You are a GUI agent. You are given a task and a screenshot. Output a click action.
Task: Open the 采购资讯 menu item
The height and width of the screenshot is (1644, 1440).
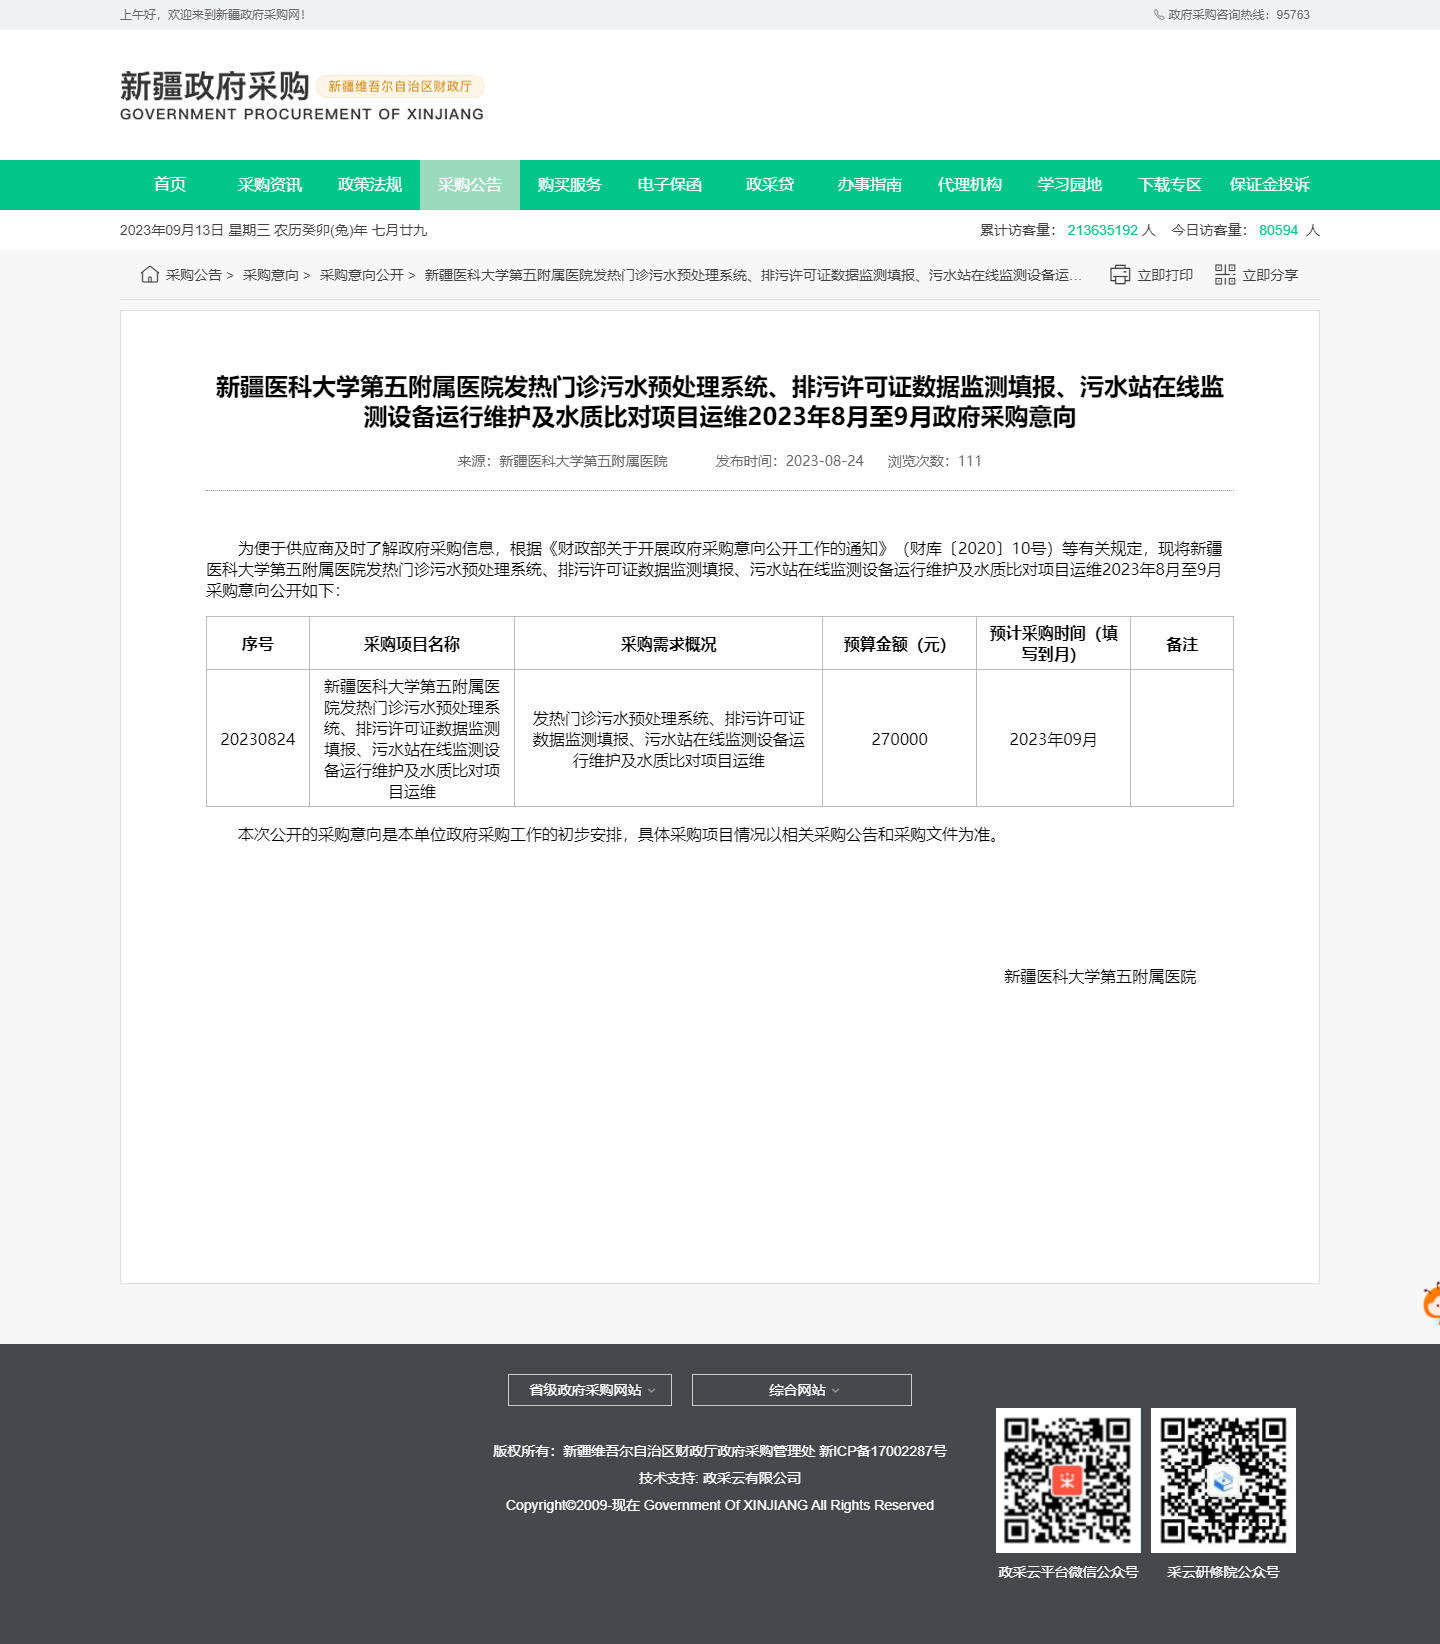(x=270, y=185)
